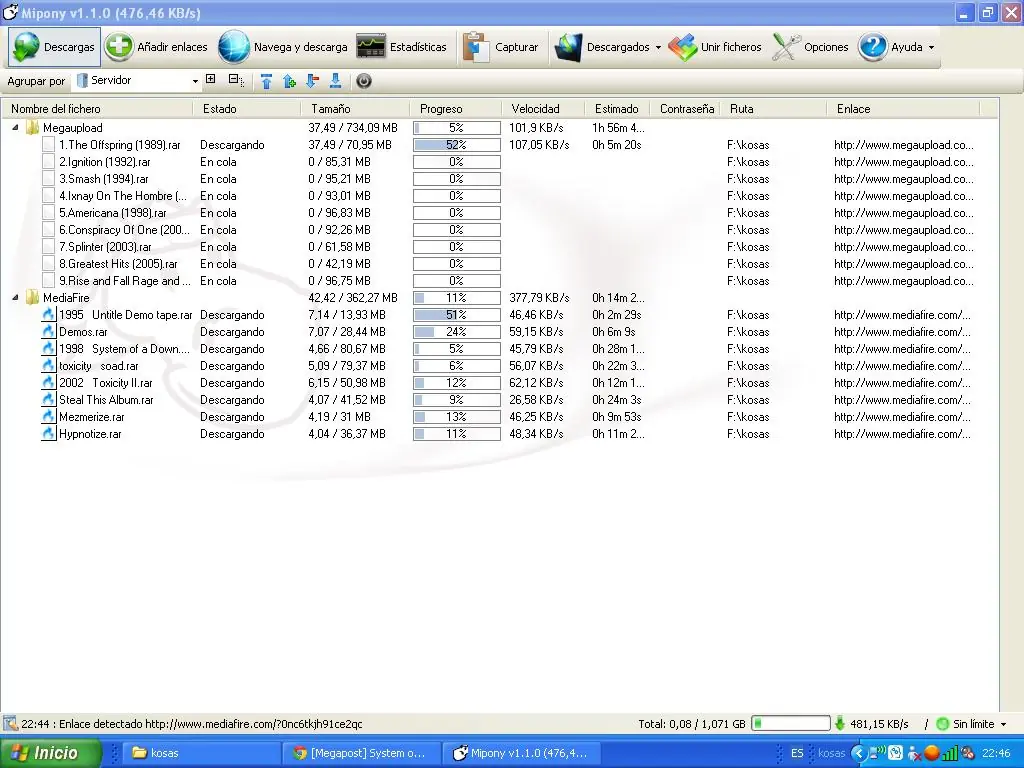
Task: Click the Capturar clipboard button
Action: (x=501, y=47)
